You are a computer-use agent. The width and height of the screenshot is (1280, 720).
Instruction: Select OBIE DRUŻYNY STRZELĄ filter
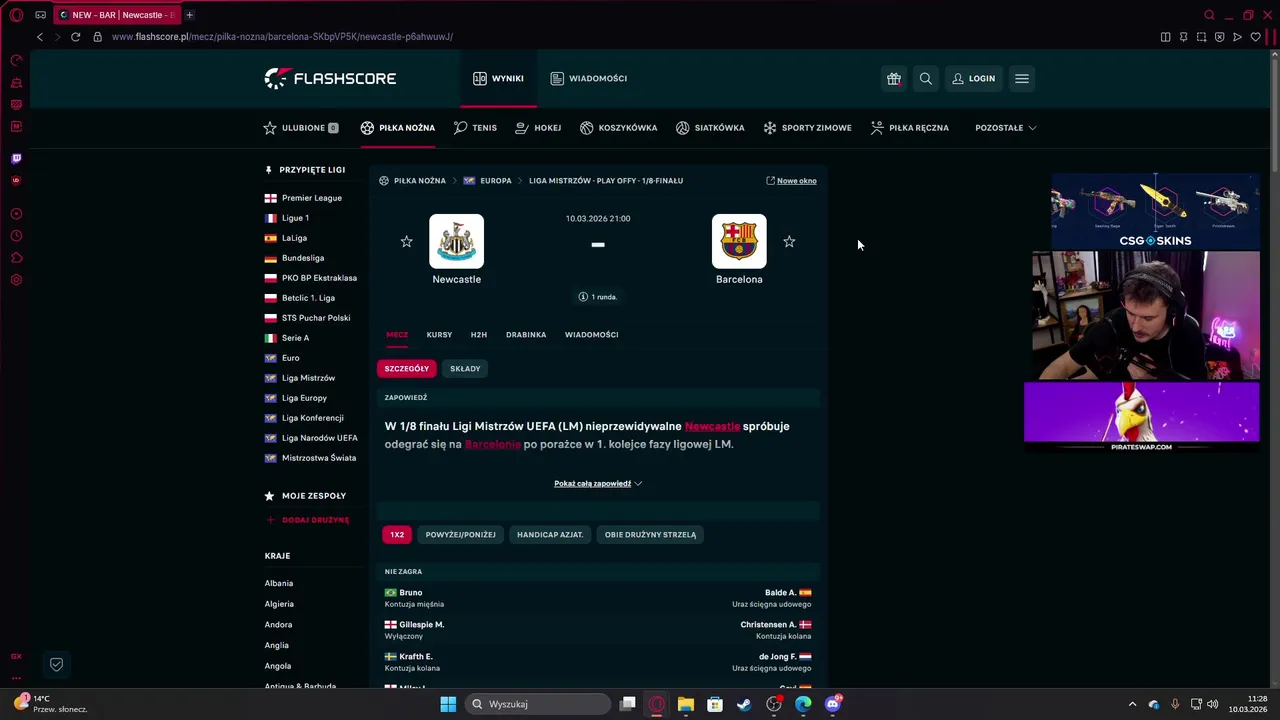[650, 535]
